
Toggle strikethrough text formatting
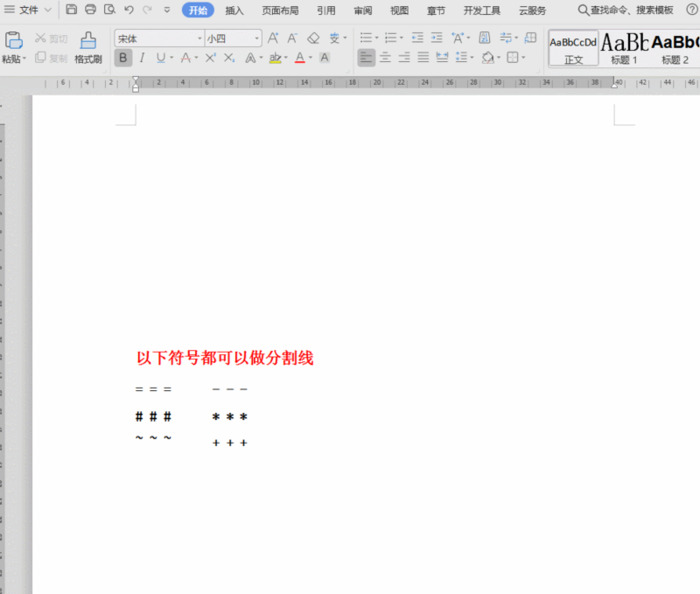click(x=186, y=58)
